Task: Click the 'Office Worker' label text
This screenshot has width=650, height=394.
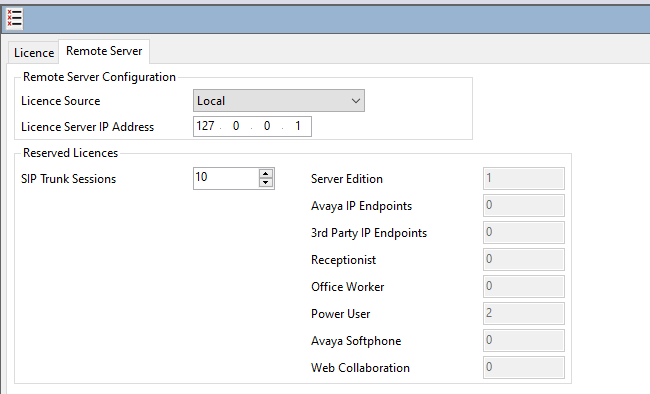Action: 348,287
